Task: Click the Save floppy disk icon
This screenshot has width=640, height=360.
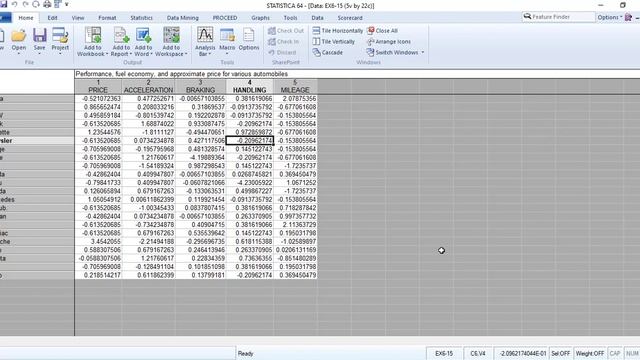Action: pyautogui.click(x=40, y=36)
